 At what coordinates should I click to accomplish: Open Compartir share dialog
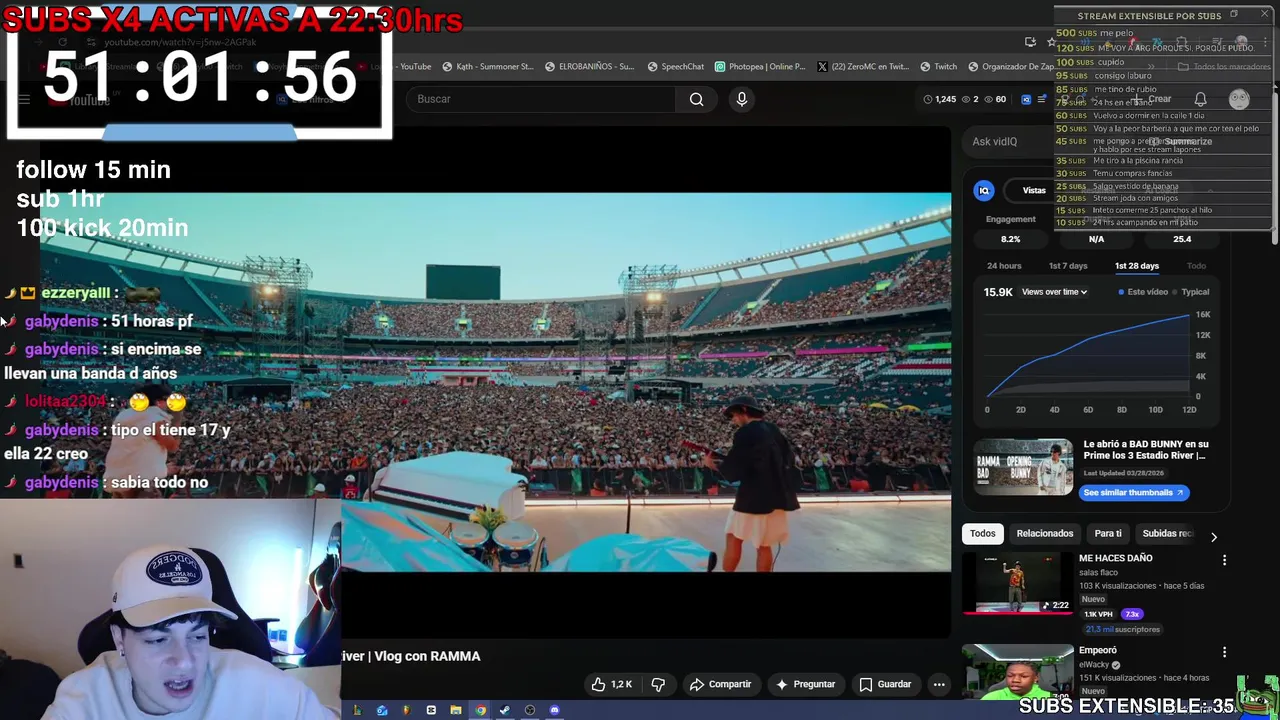tap(720, 684)
